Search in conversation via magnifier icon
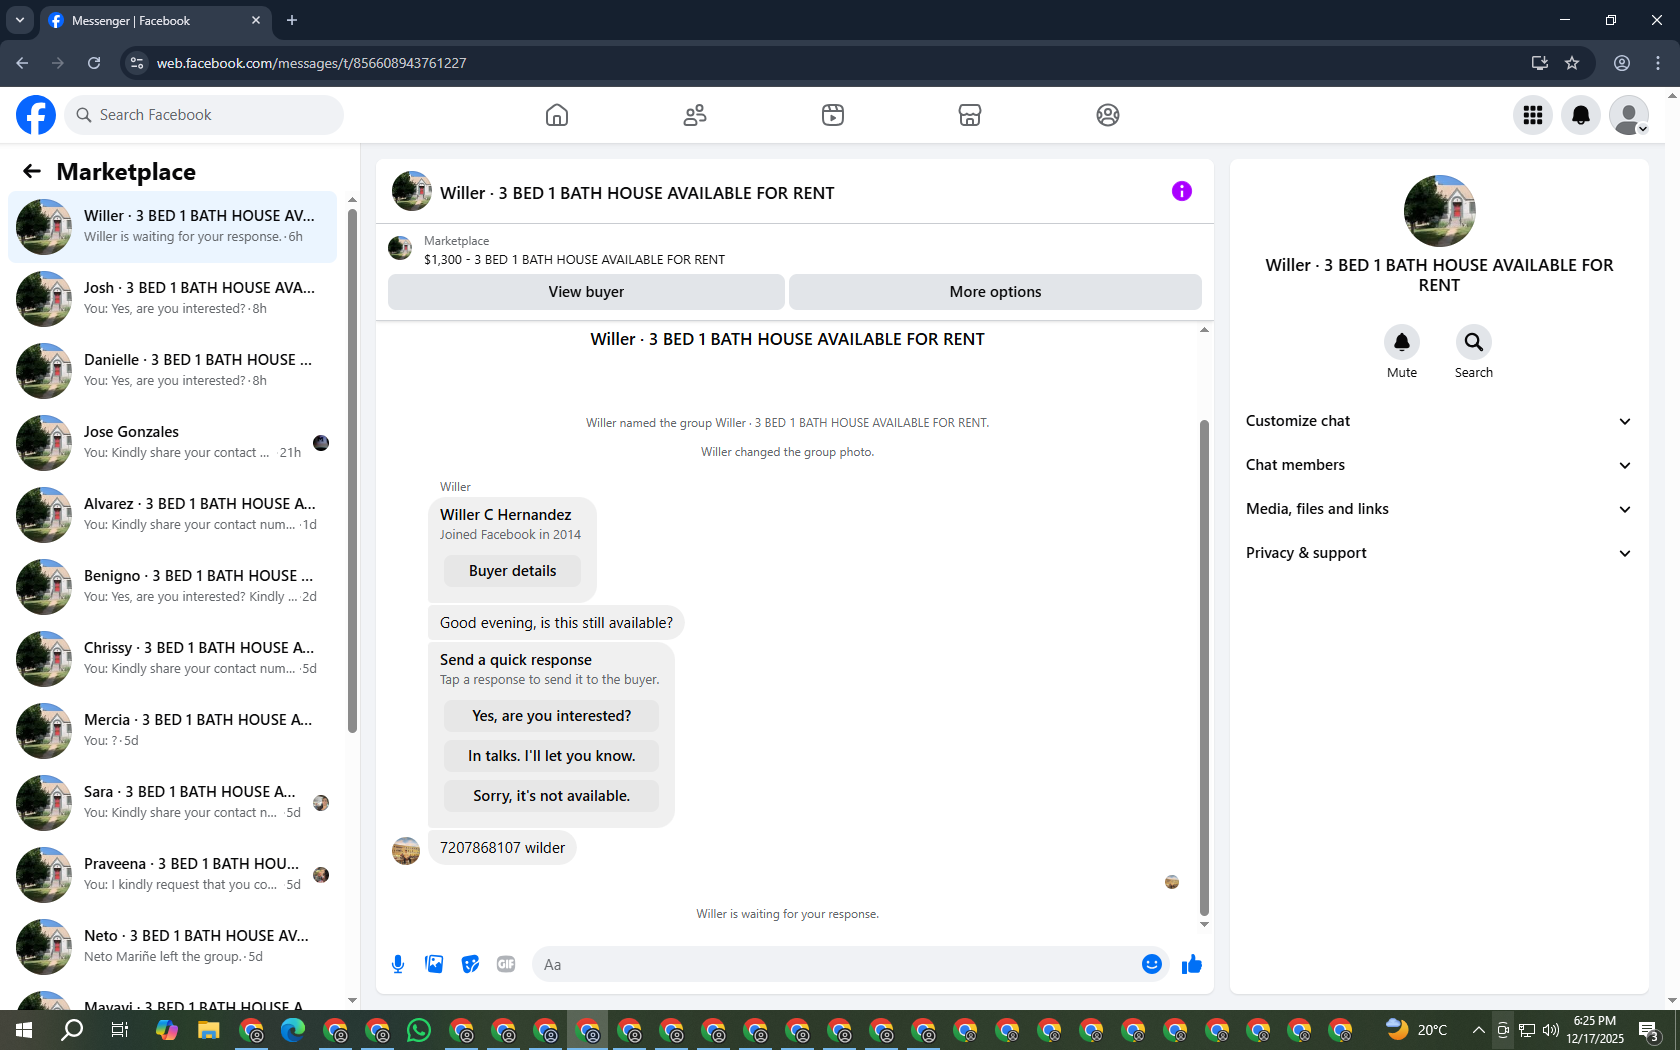 tap(1474, 342)
